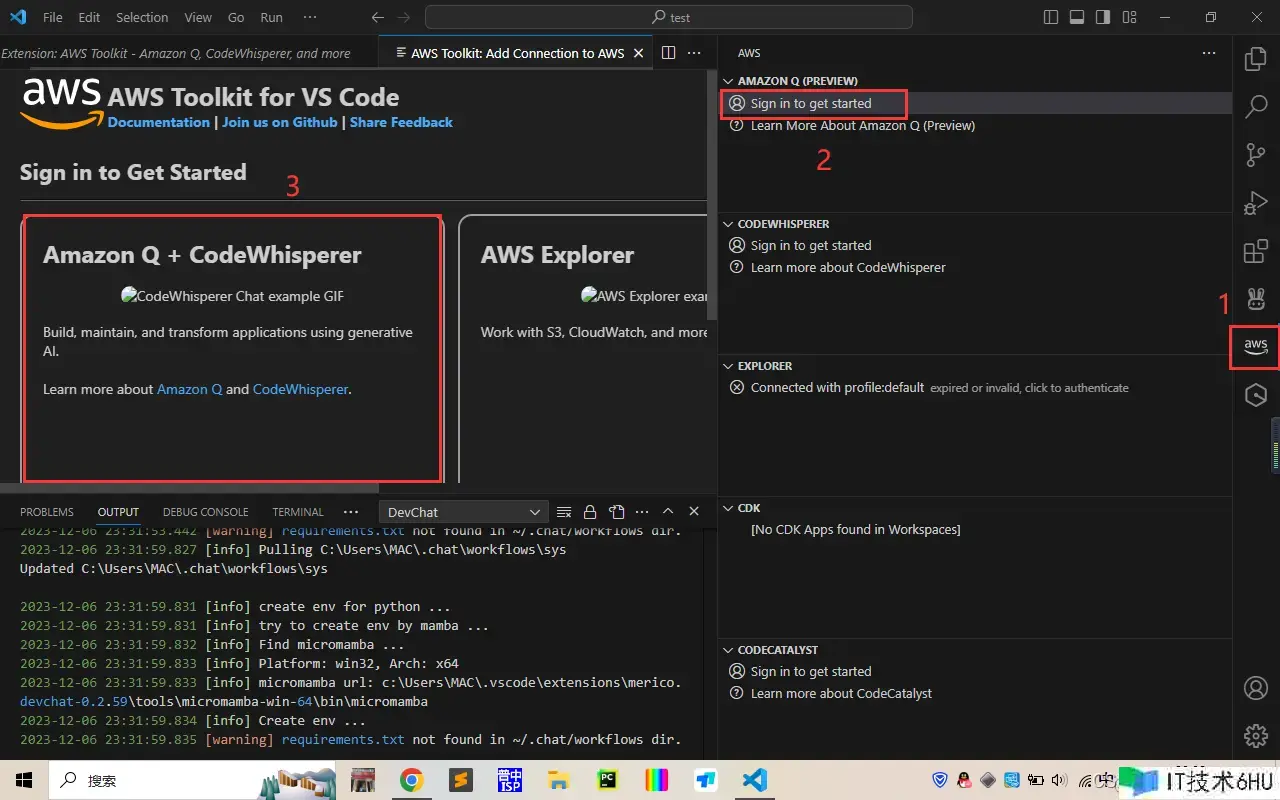Screen dimensions: 1280x800
Task: Open the menu bar overflow three dots
Action: point(310,17)
